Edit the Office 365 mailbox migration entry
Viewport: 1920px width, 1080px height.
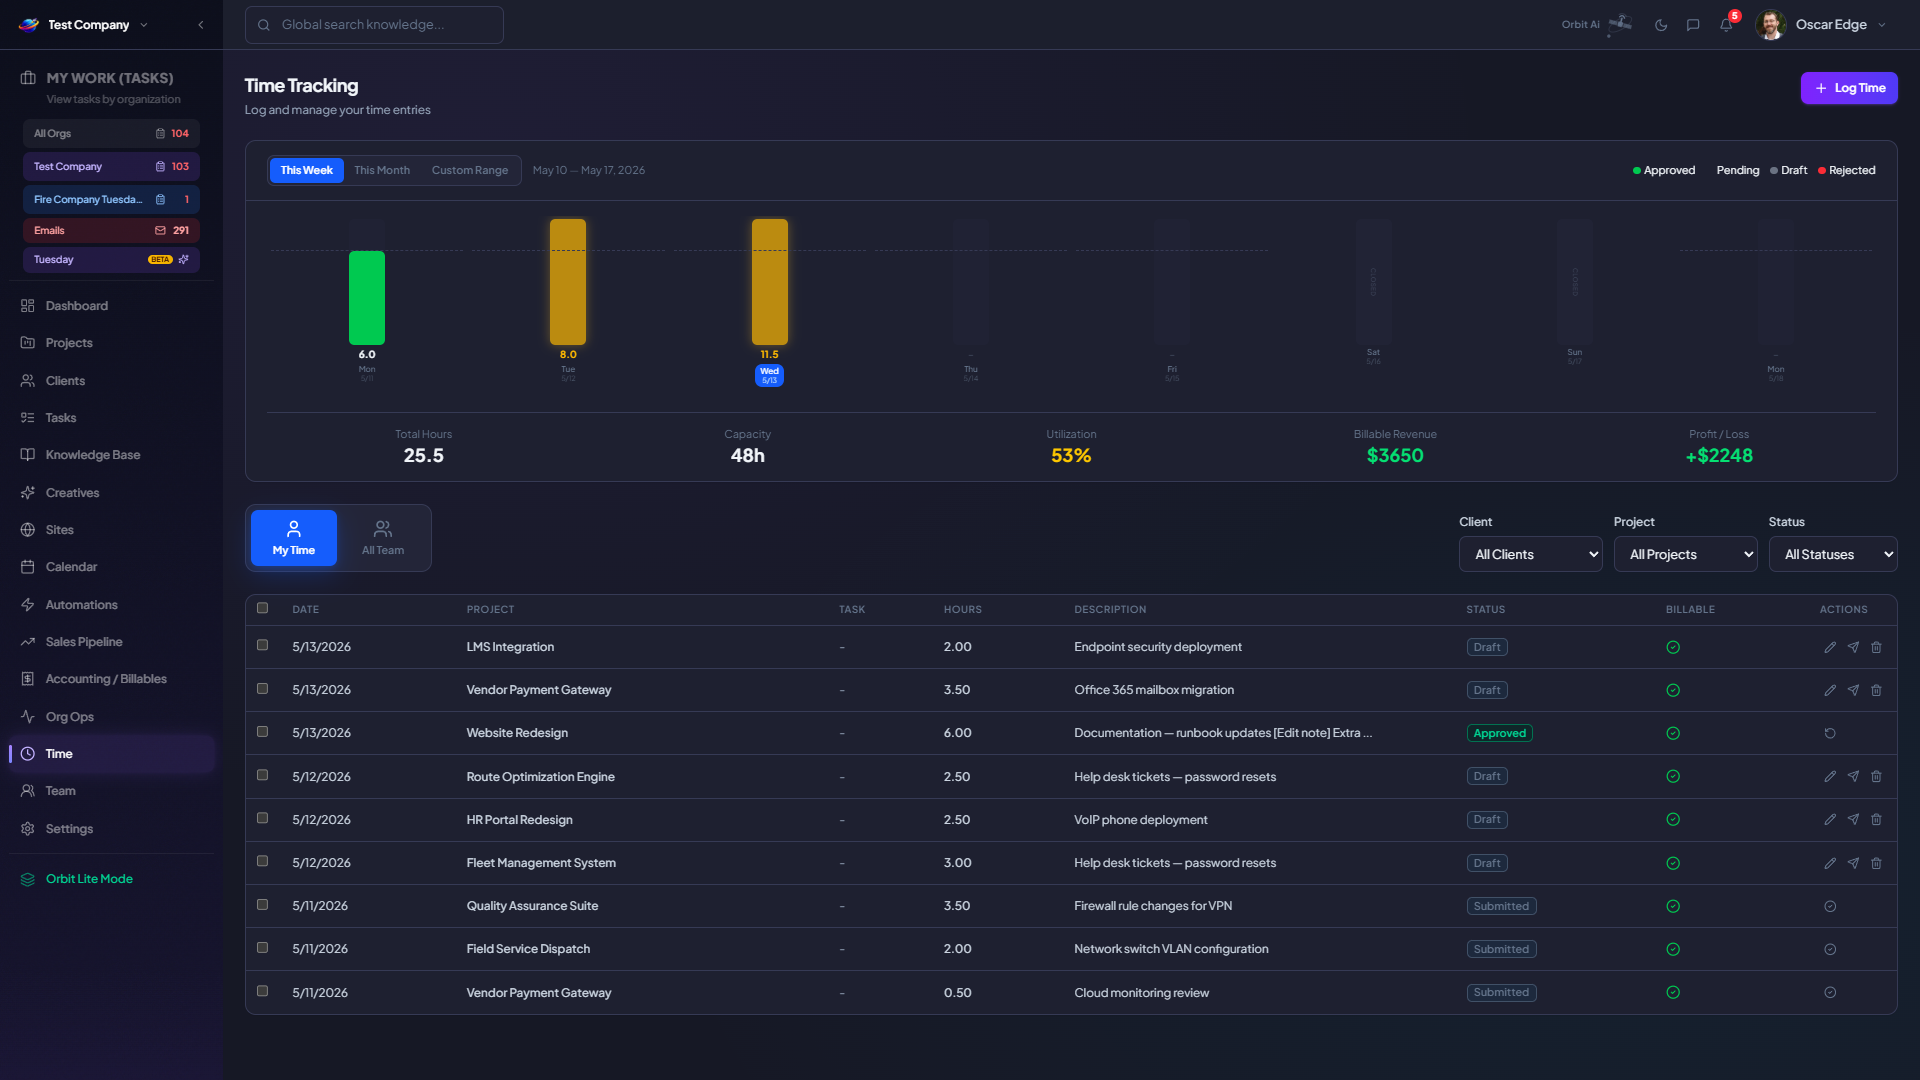click(x=1830, y=690)
